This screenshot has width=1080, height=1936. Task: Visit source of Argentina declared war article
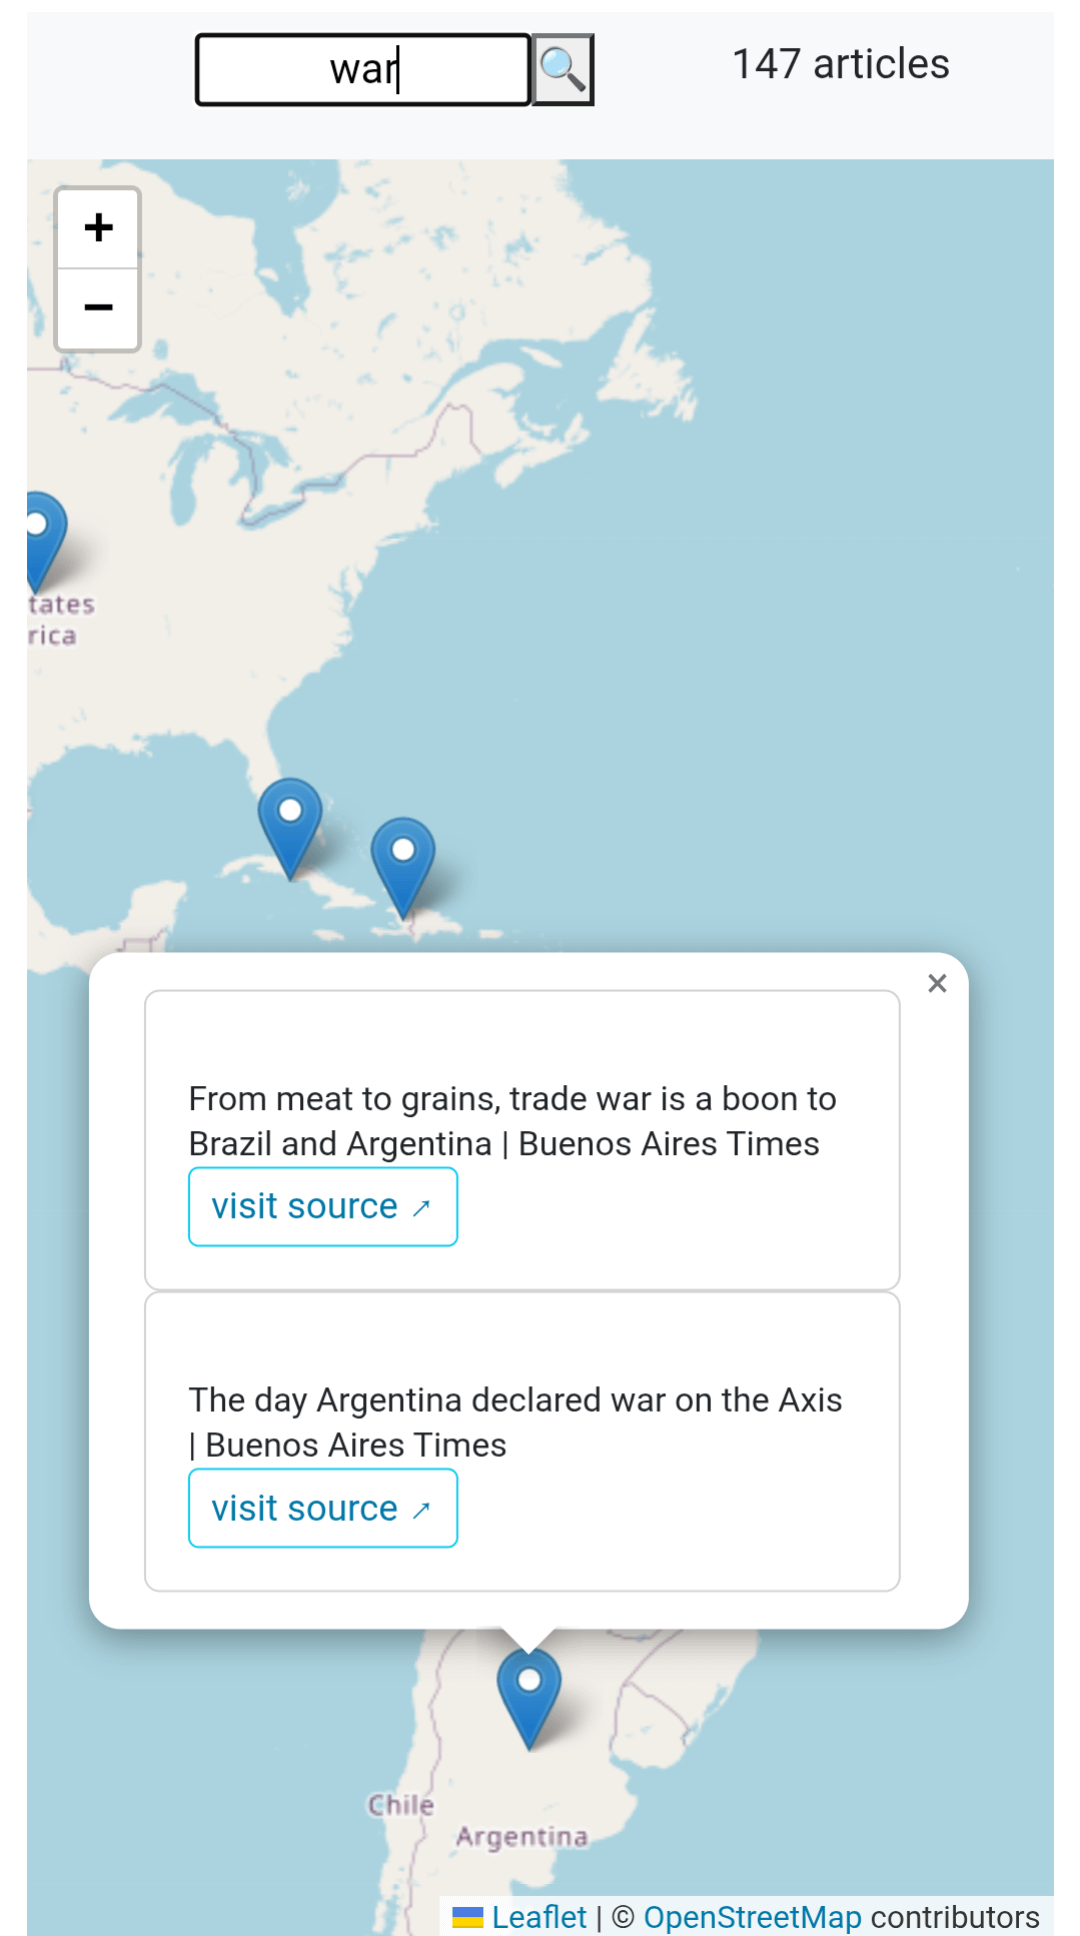pos(323,1508)
